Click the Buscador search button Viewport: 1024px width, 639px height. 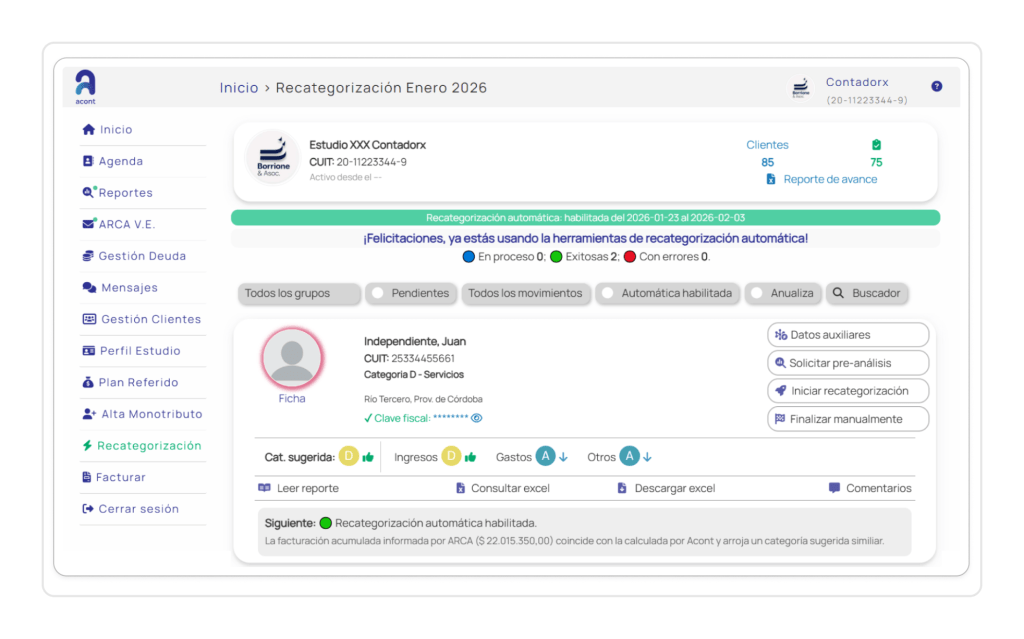[867, 293]
